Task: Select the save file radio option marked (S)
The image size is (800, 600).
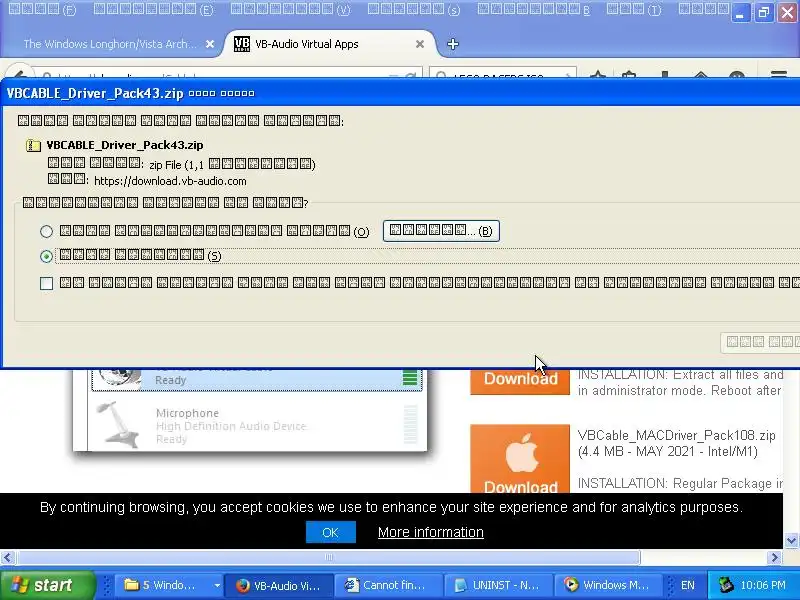Action: click(46, 256)
